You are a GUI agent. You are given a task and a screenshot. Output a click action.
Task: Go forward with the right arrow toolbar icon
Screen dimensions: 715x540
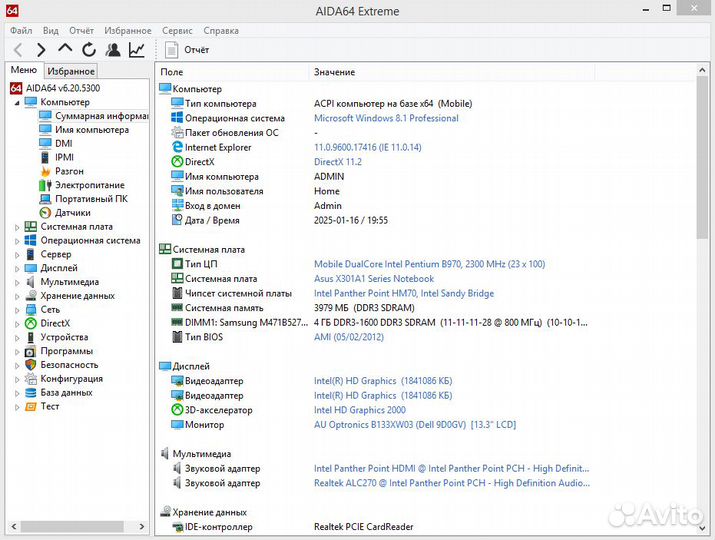click(41, 50)
